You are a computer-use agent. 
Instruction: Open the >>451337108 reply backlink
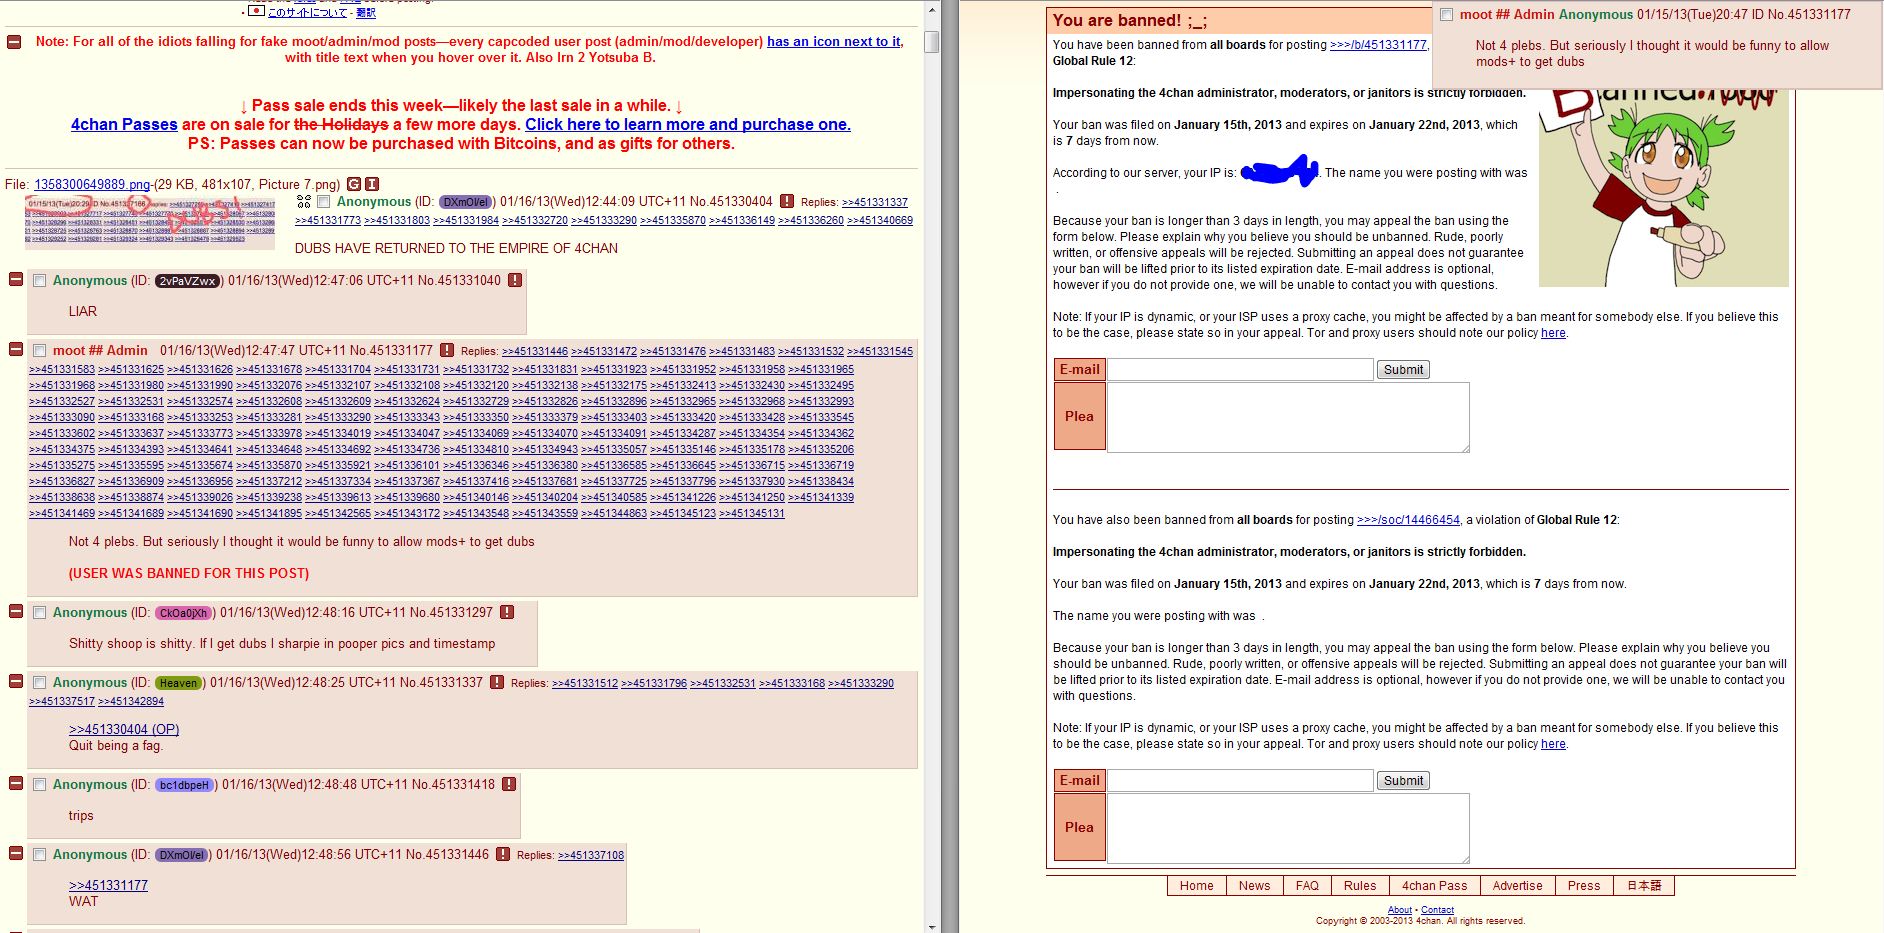click(591, 855)
